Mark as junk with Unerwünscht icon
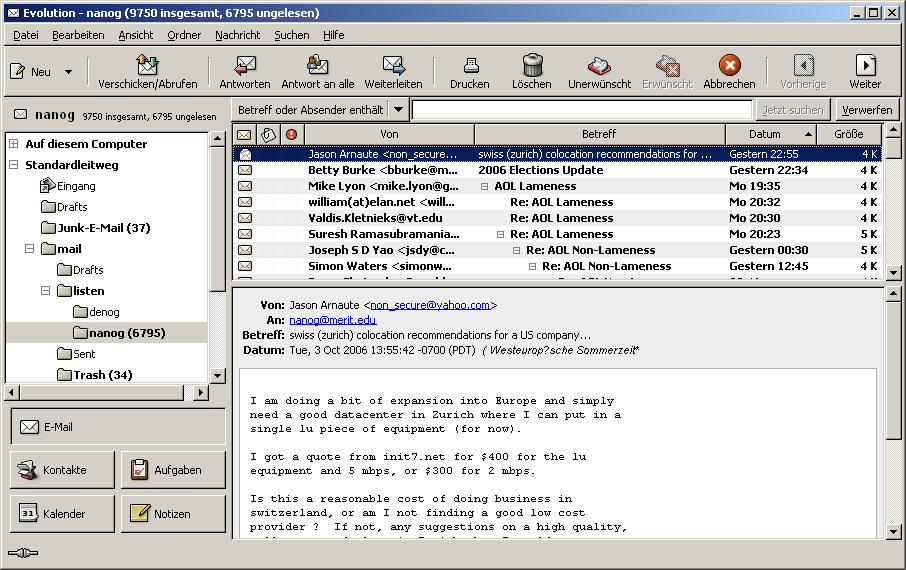This screenshot has width=906, height=570. click(x=599, y=66)
